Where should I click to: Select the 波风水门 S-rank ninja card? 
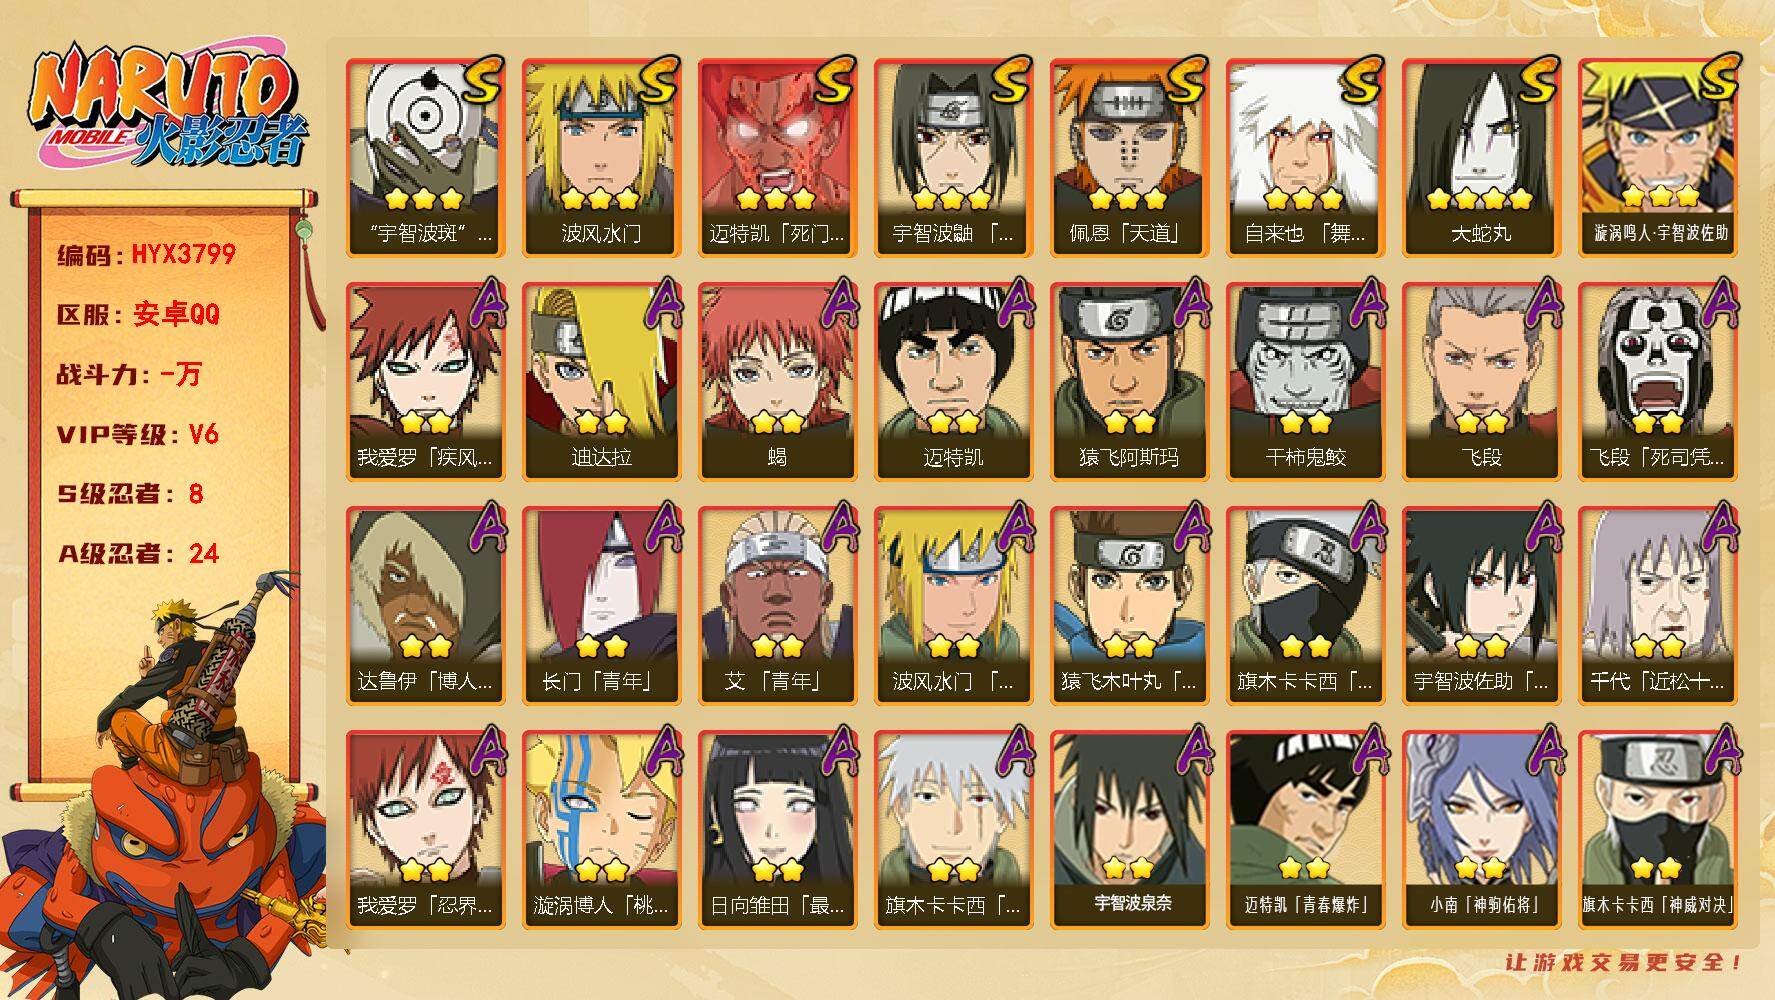pyautogui.click(x=601, y=158)
